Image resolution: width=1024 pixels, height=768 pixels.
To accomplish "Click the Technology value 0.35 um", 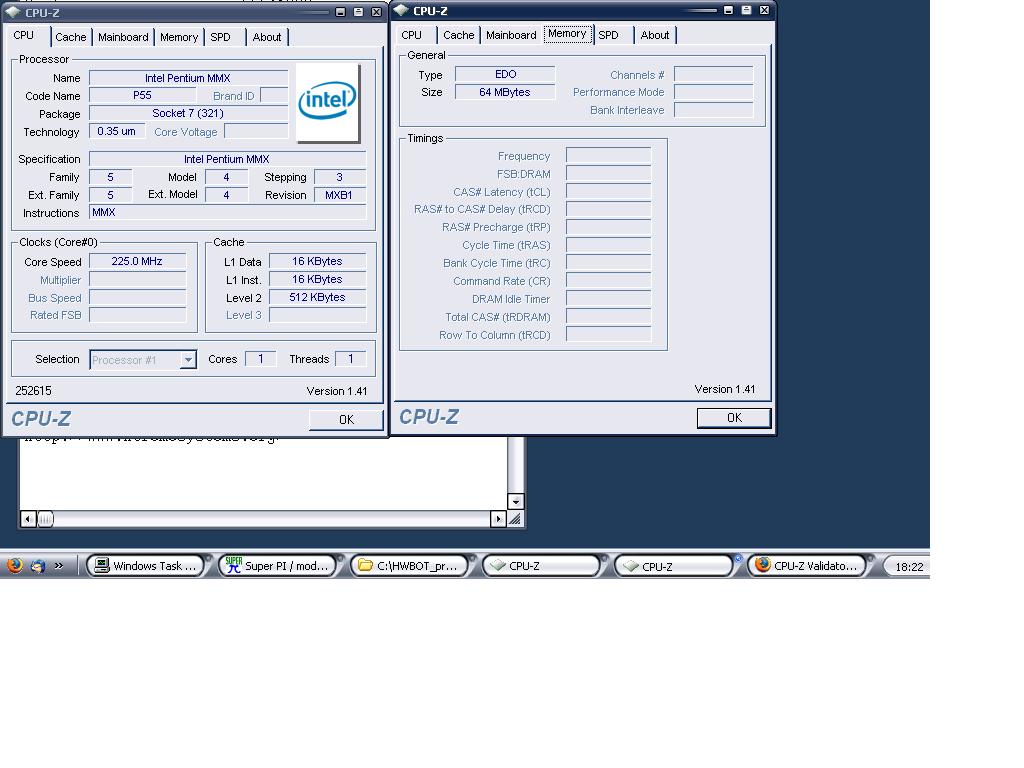I will [x=116, y=131].
